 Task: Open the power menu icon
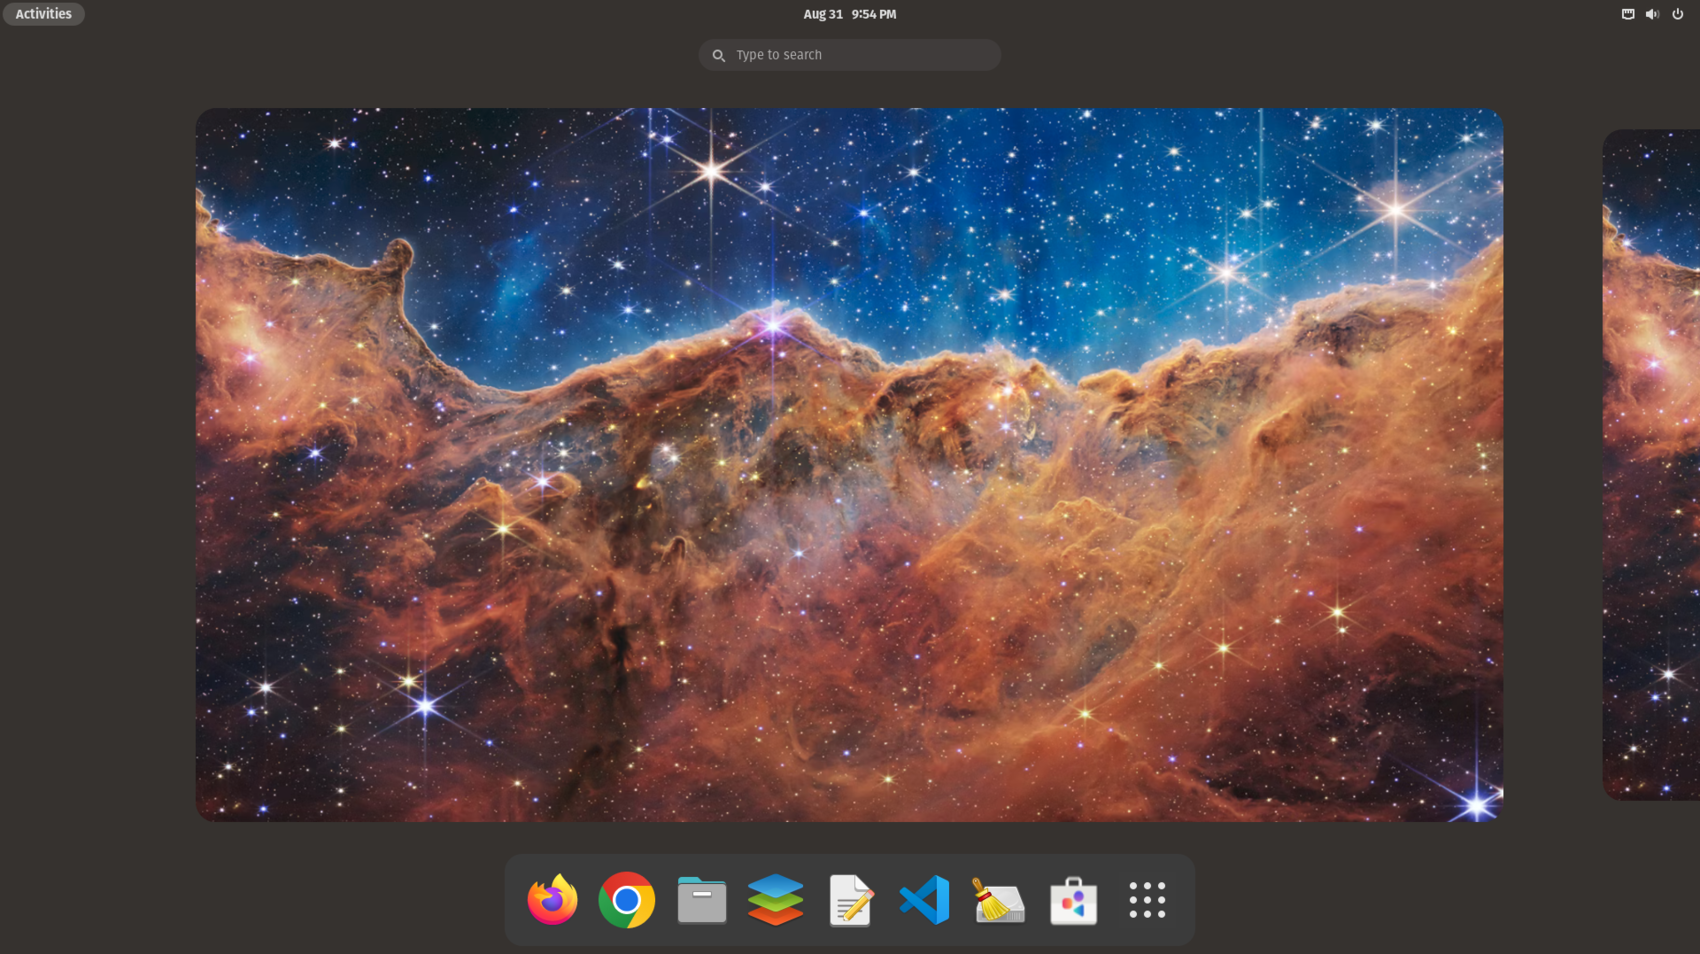coord(1677,14)
